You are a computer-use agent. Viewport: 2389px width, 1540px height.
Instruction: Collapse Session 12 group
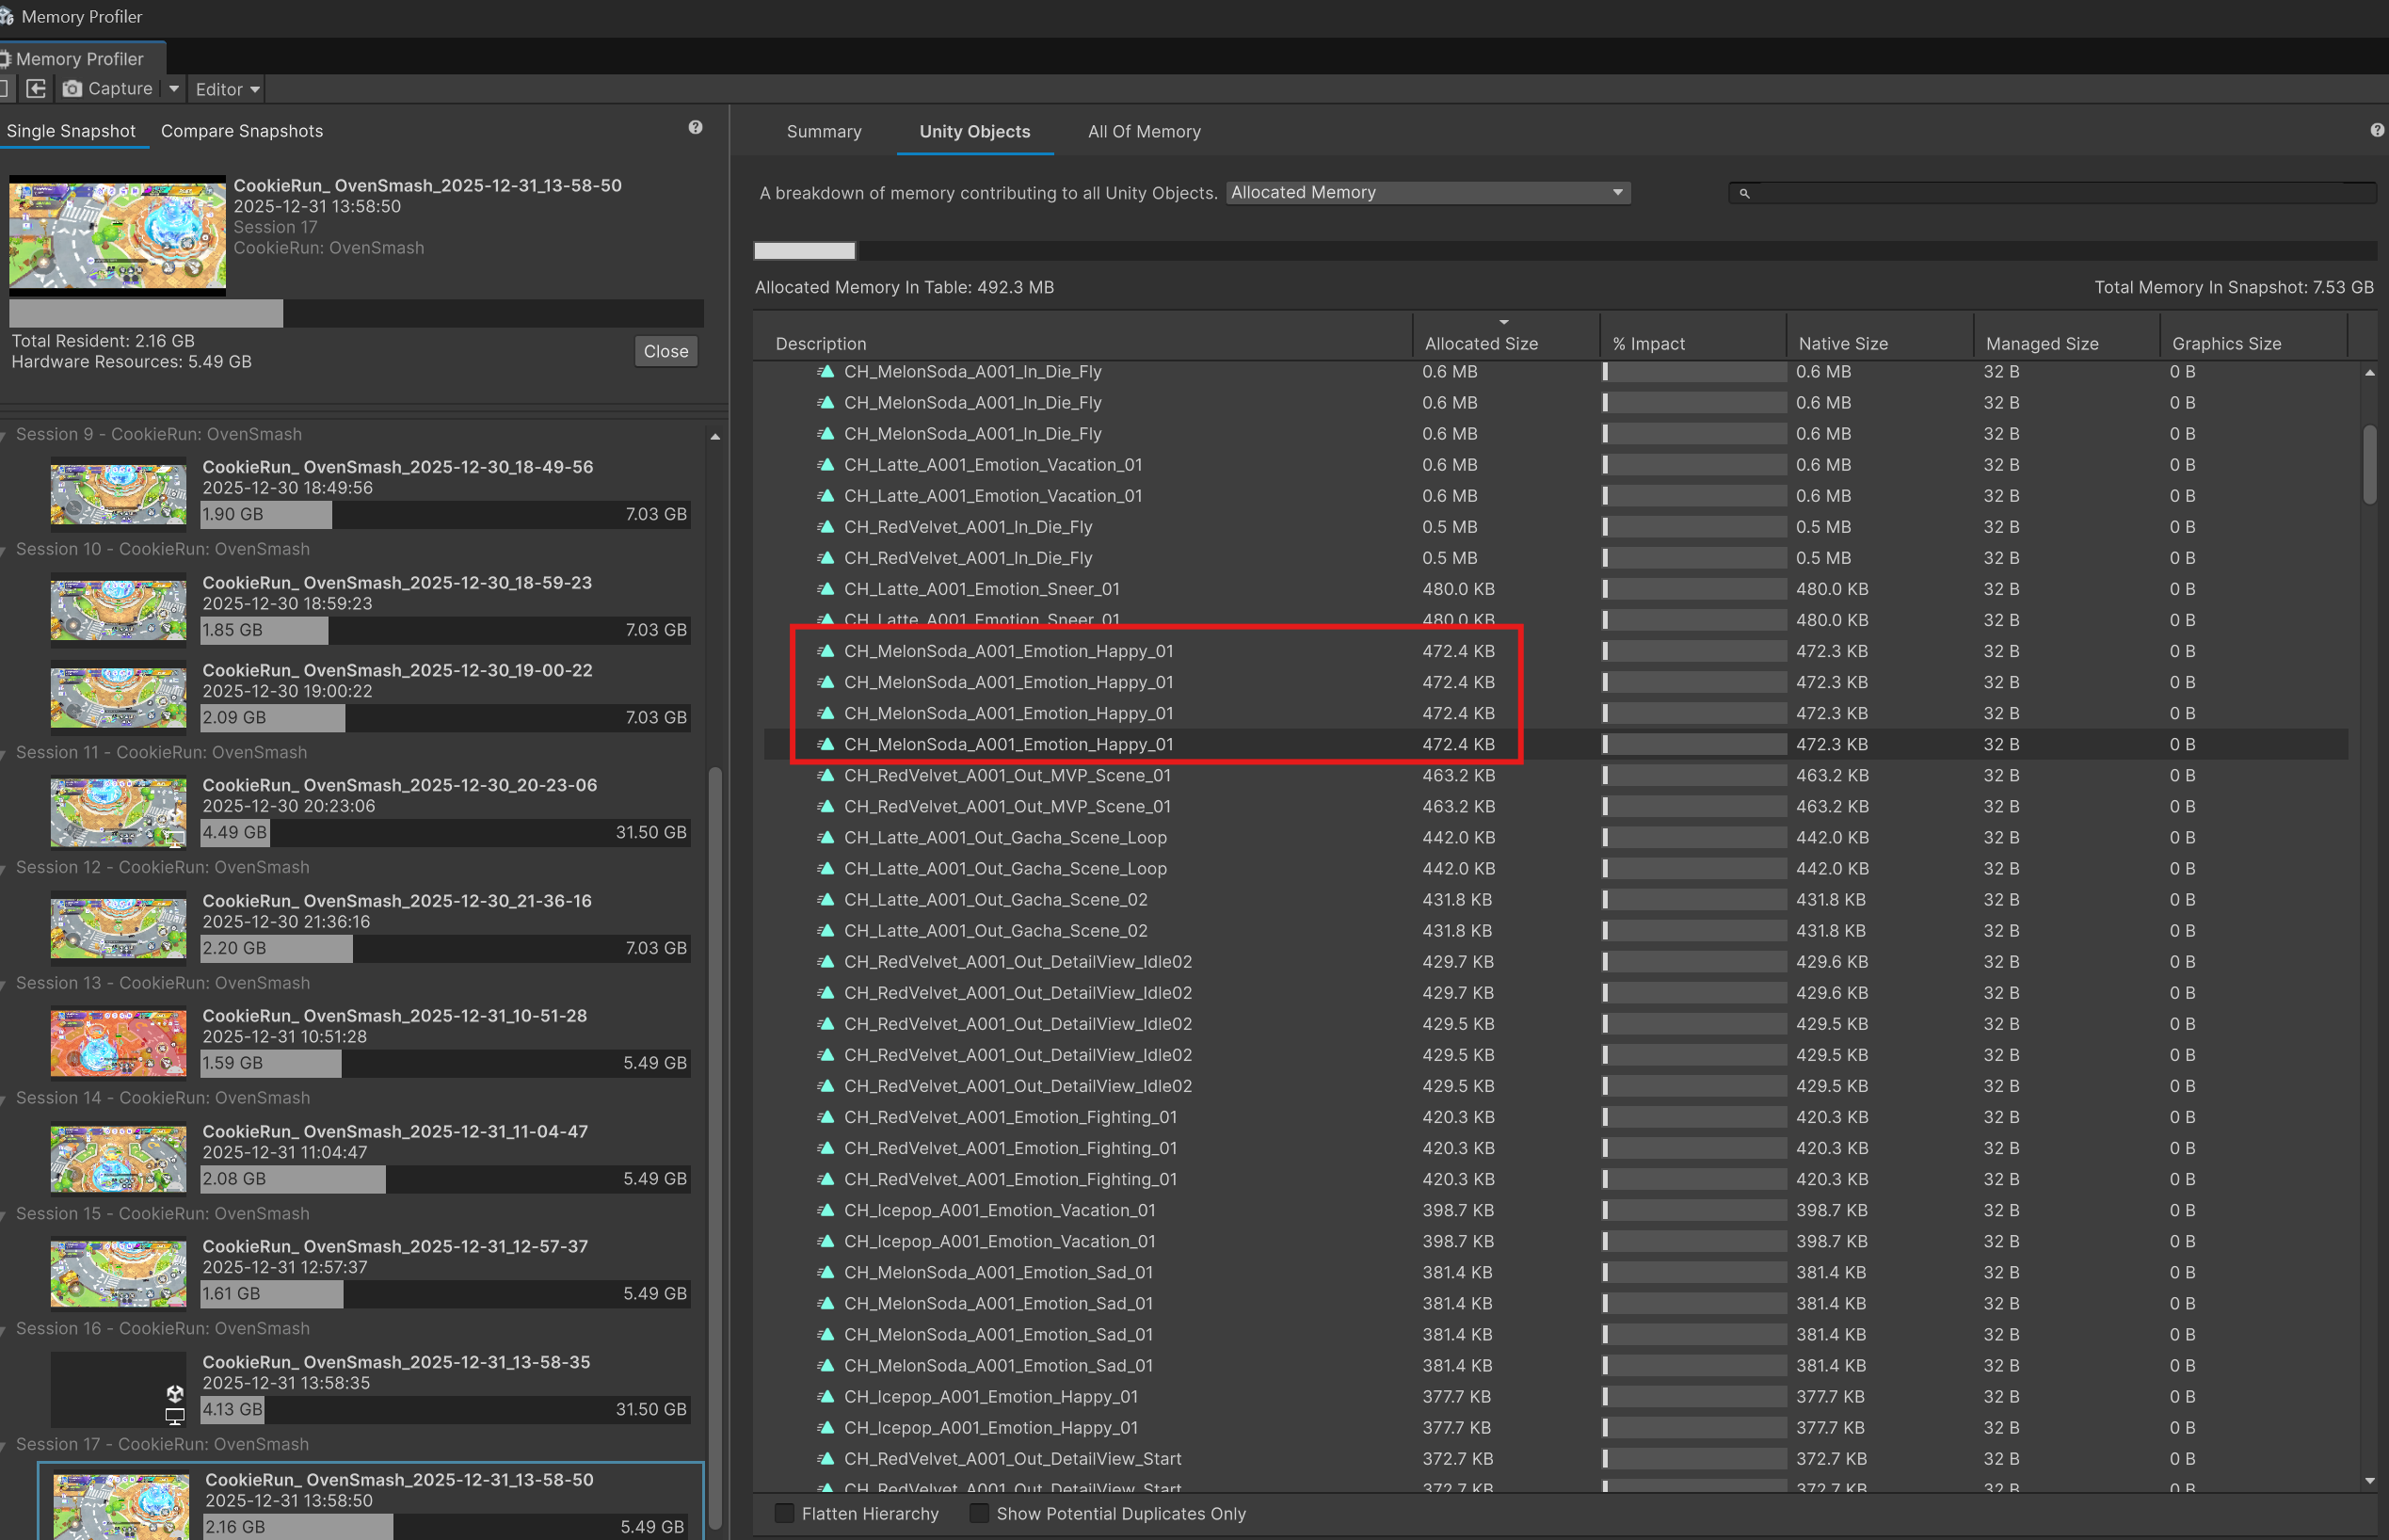point(5,868)
